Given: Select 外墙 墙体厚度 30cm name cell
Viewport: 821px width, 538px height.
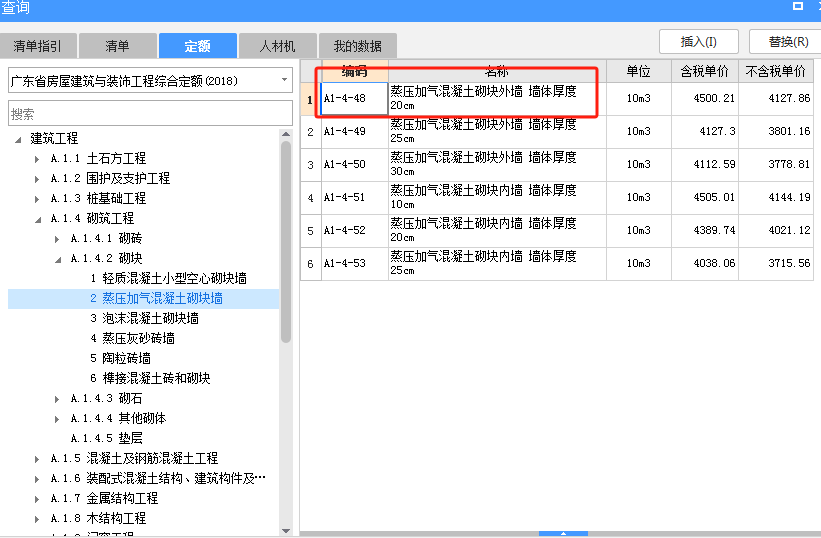Looking at the screenshot, I should coord(497,164).
